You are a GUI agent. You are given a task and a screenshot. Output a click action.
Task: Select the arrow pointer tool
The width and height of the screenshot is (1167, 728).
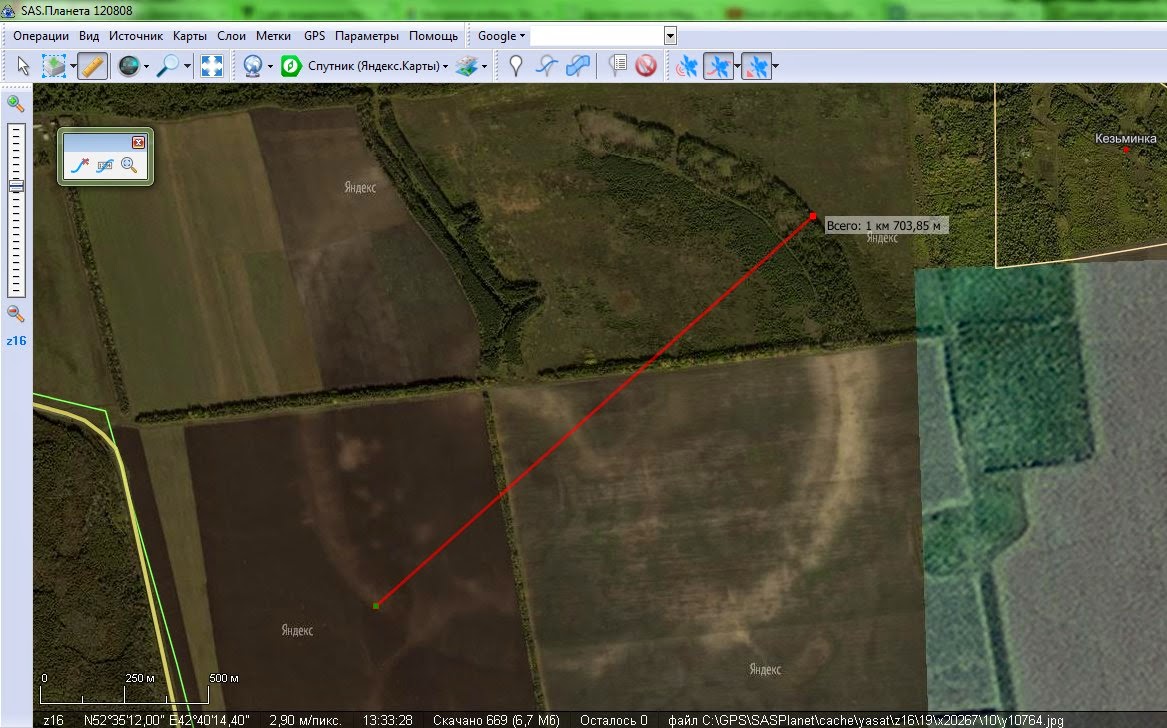coord(23,66)
